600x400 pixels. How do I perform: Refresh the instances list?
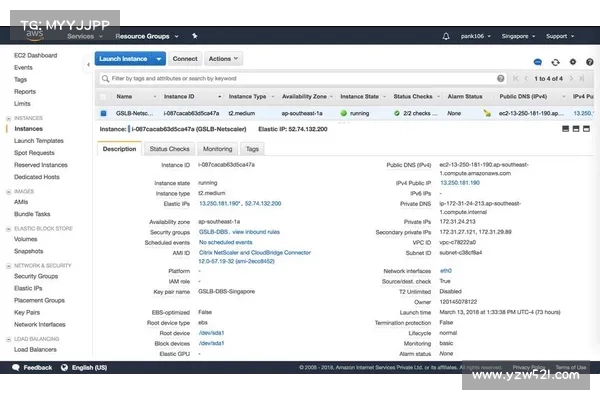point(555,62)
